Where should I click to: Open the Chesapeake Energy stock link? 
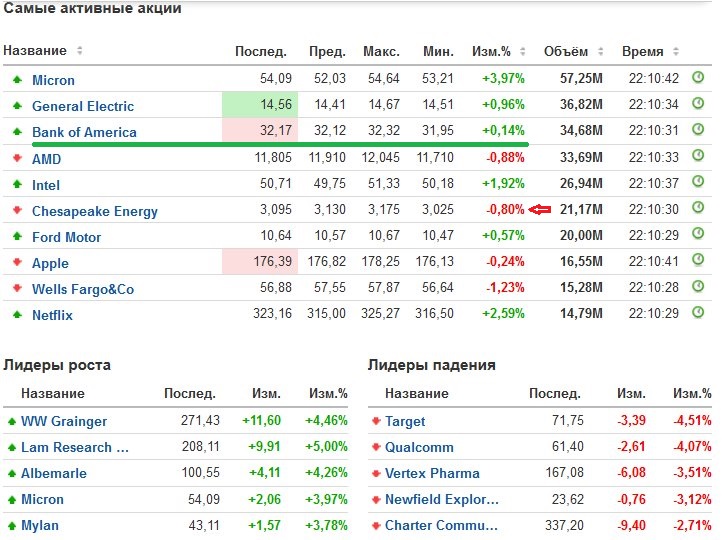click(x=94, y=211)
